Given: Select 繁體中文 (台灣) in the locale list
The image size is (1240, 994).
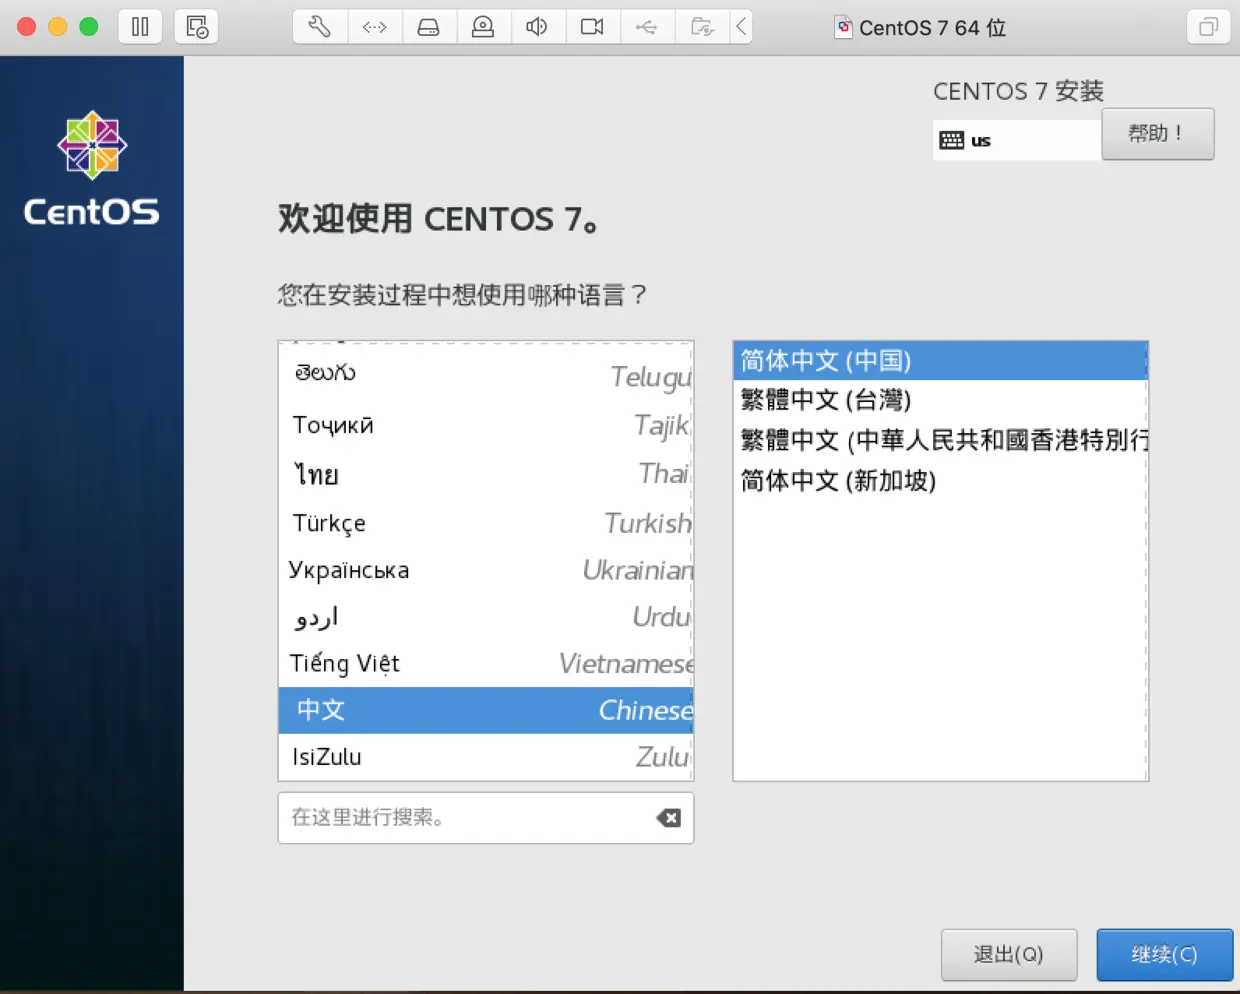Looking at the screenshot, I should [x=827, y=400].
